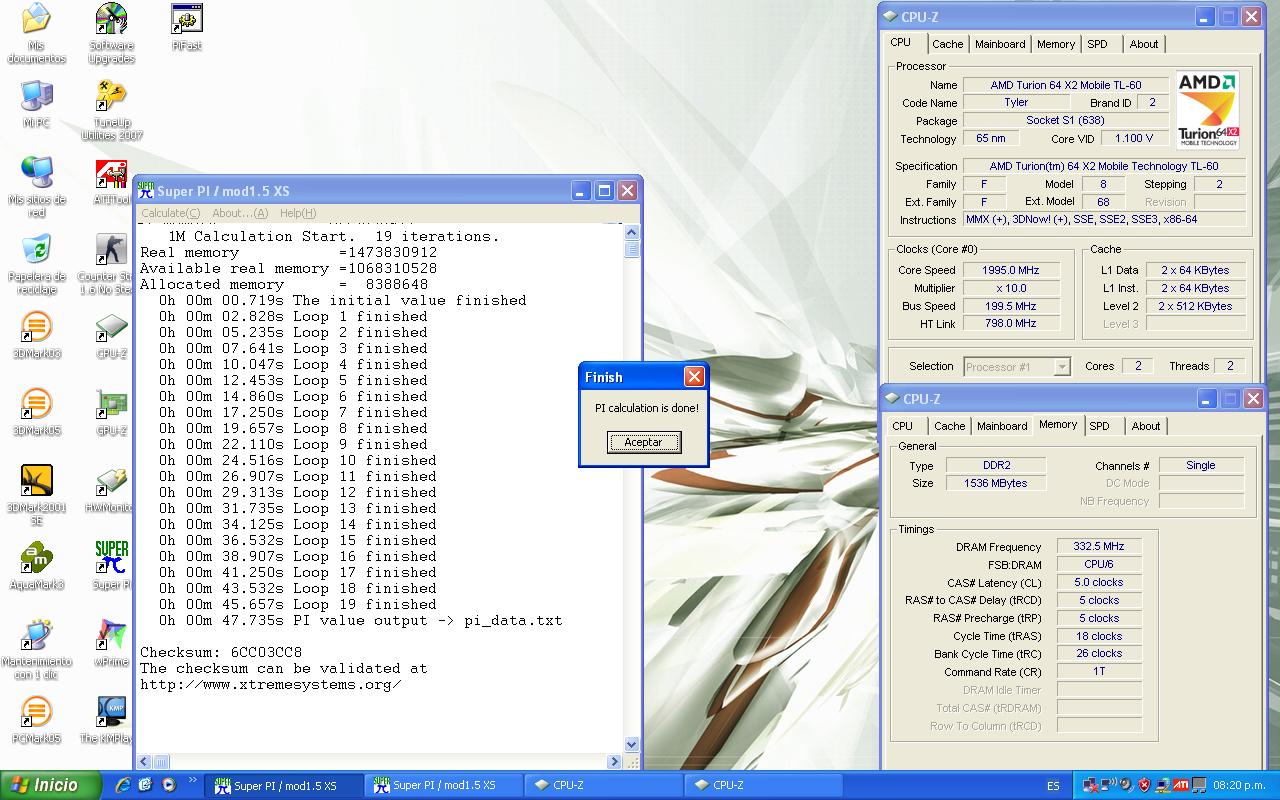
Task: Switch to About tab in upper CPU-Z
Action: click(1144, 44)
